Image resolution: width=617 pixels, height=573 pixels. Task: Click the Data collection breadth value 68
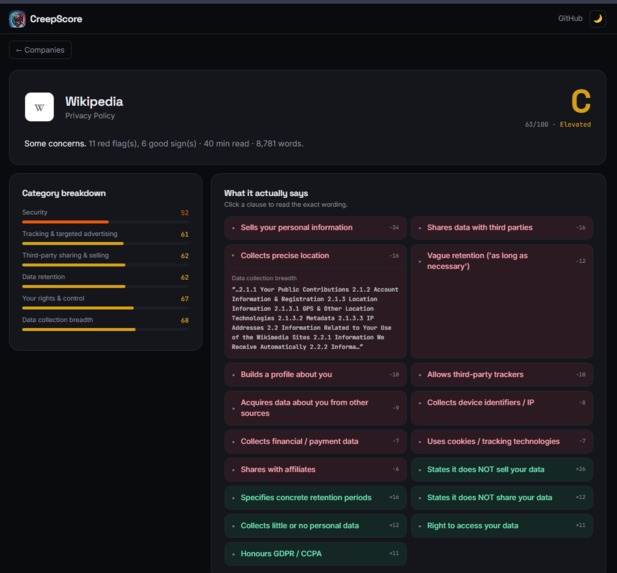point(185,320)
